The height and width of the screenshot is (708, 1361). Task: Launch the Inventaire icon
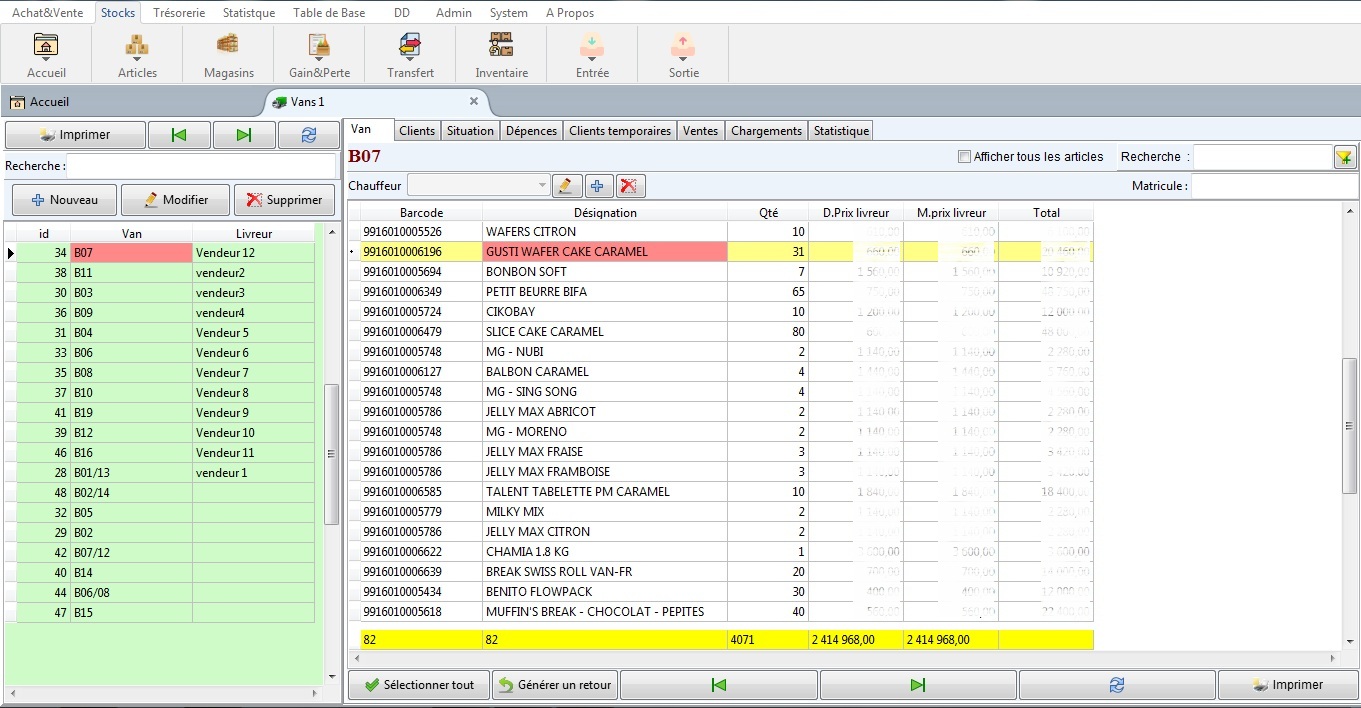pyautogui.click(x=501, y=55)
